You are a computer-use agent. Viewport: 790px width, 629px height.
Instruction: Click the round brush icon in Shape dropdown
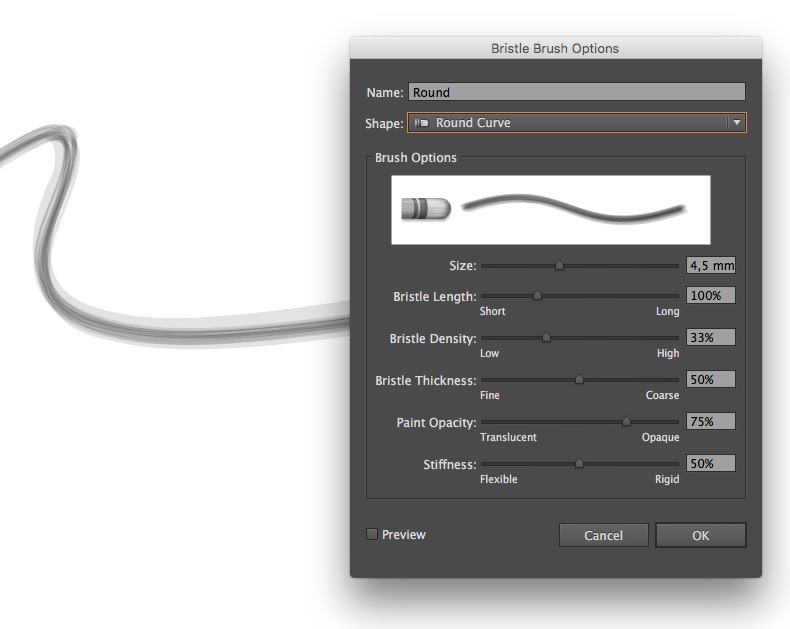(421, 122)
